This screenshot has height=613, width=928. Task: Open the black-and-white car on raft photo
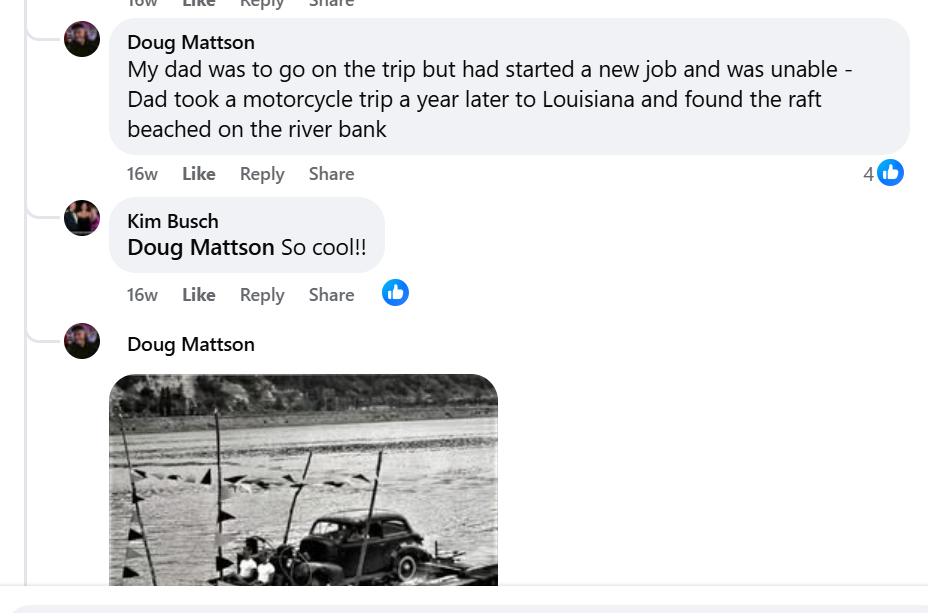(x=303, y=480)
